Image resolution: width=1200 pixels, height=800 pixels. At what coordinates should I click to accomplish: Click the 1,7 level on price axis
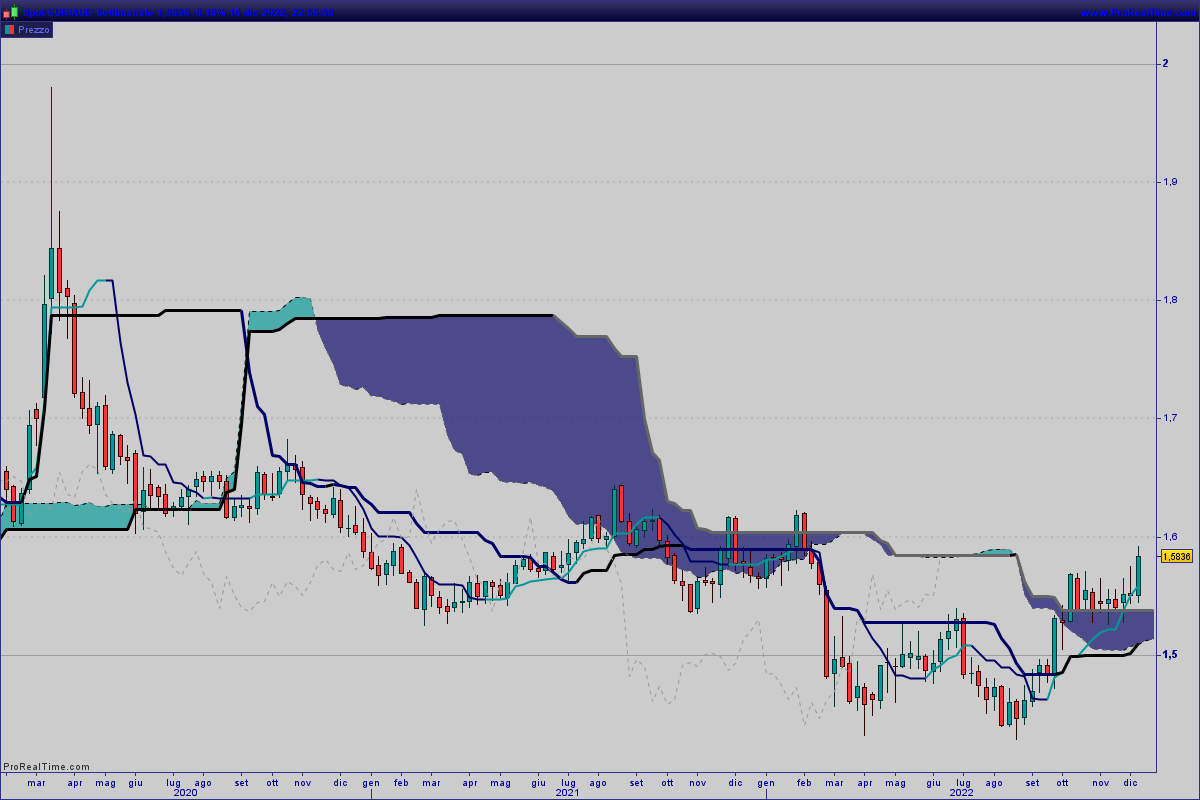[x=1169, y=418]
